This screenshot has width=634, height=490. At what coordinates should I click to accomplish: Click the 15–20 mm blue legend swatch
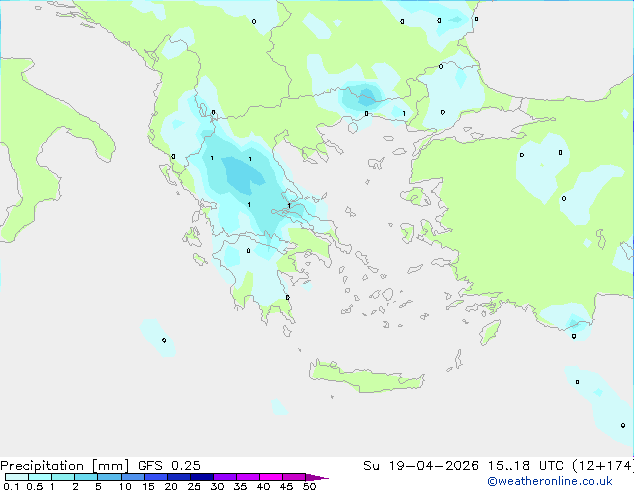tap(155, 477)
